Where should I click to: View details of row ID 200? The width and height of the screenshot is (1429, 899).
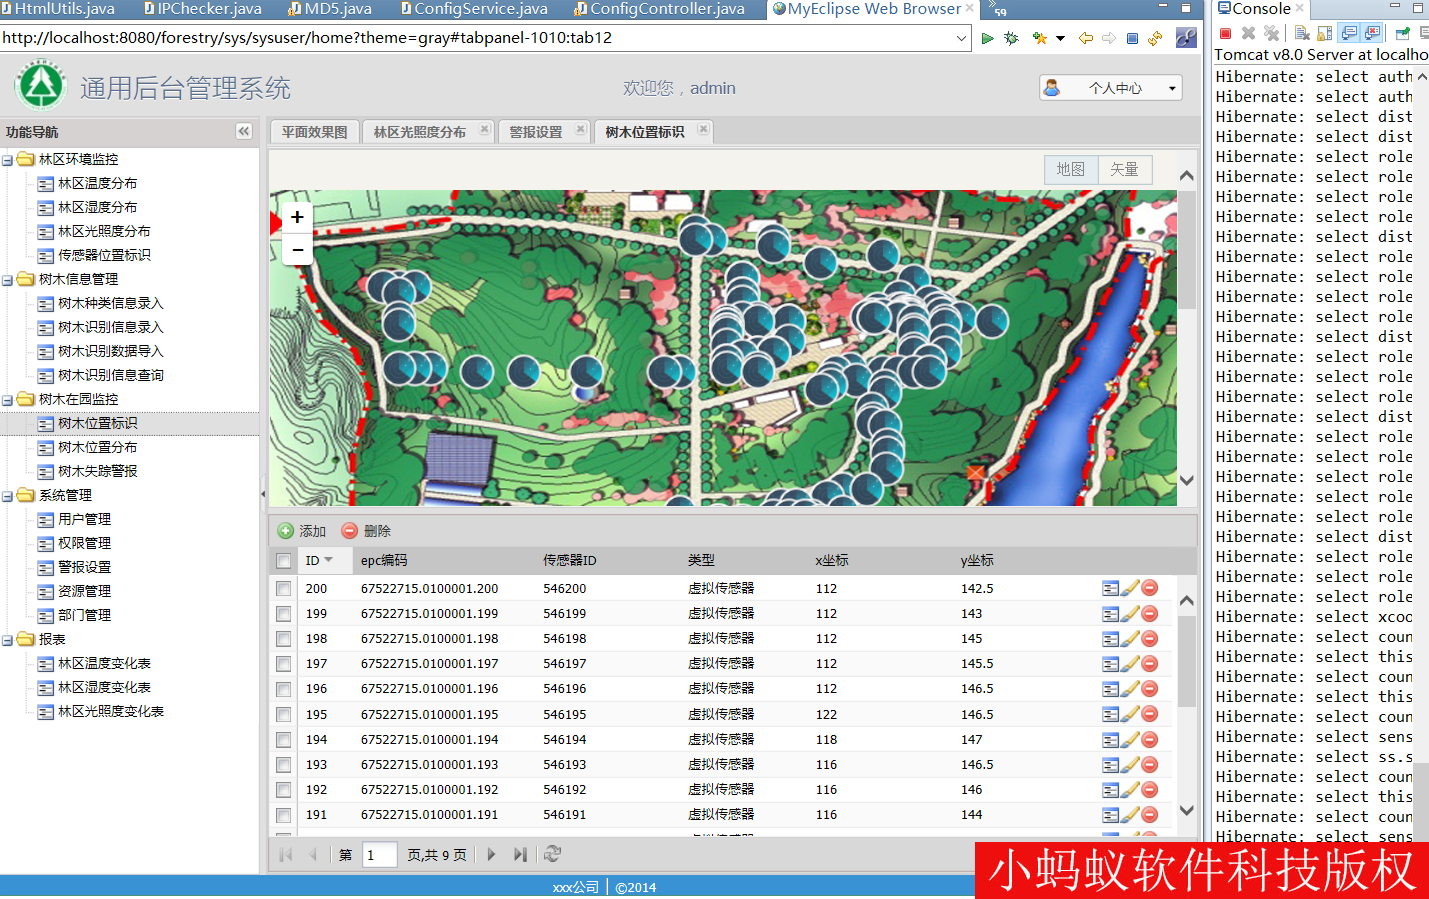1110,588
